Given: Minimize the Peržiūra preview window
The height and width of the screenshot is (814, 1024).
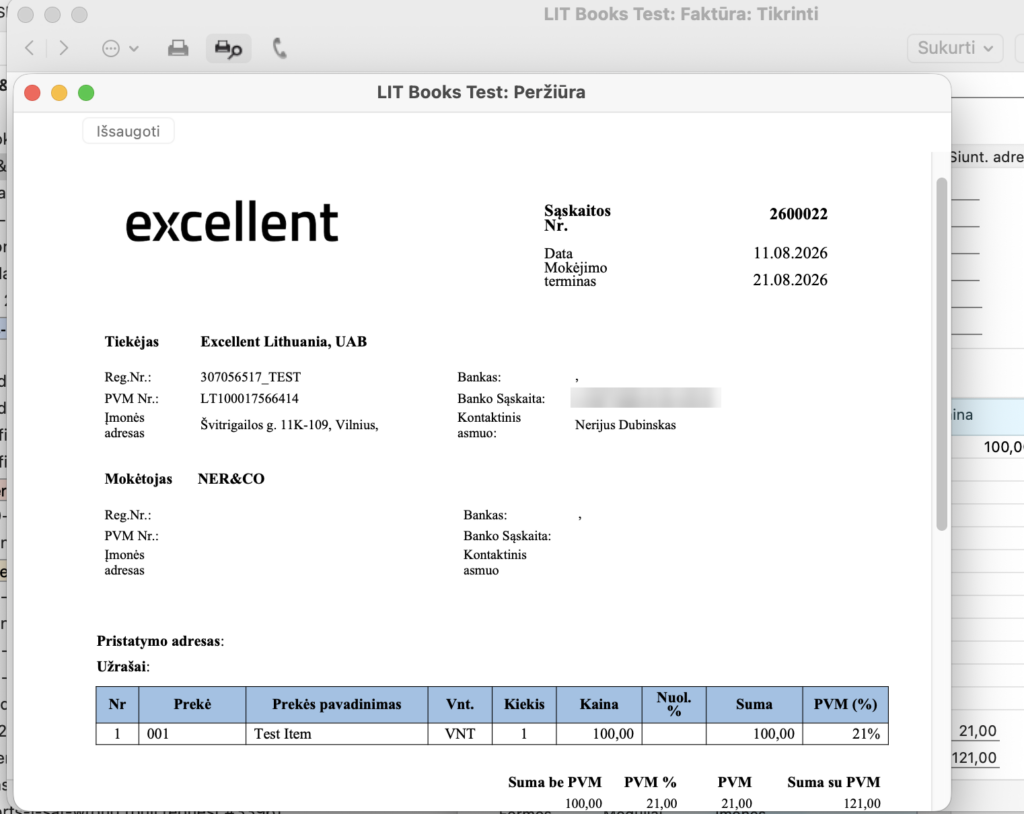Looking at the screenshot, I should pos(59,93).
